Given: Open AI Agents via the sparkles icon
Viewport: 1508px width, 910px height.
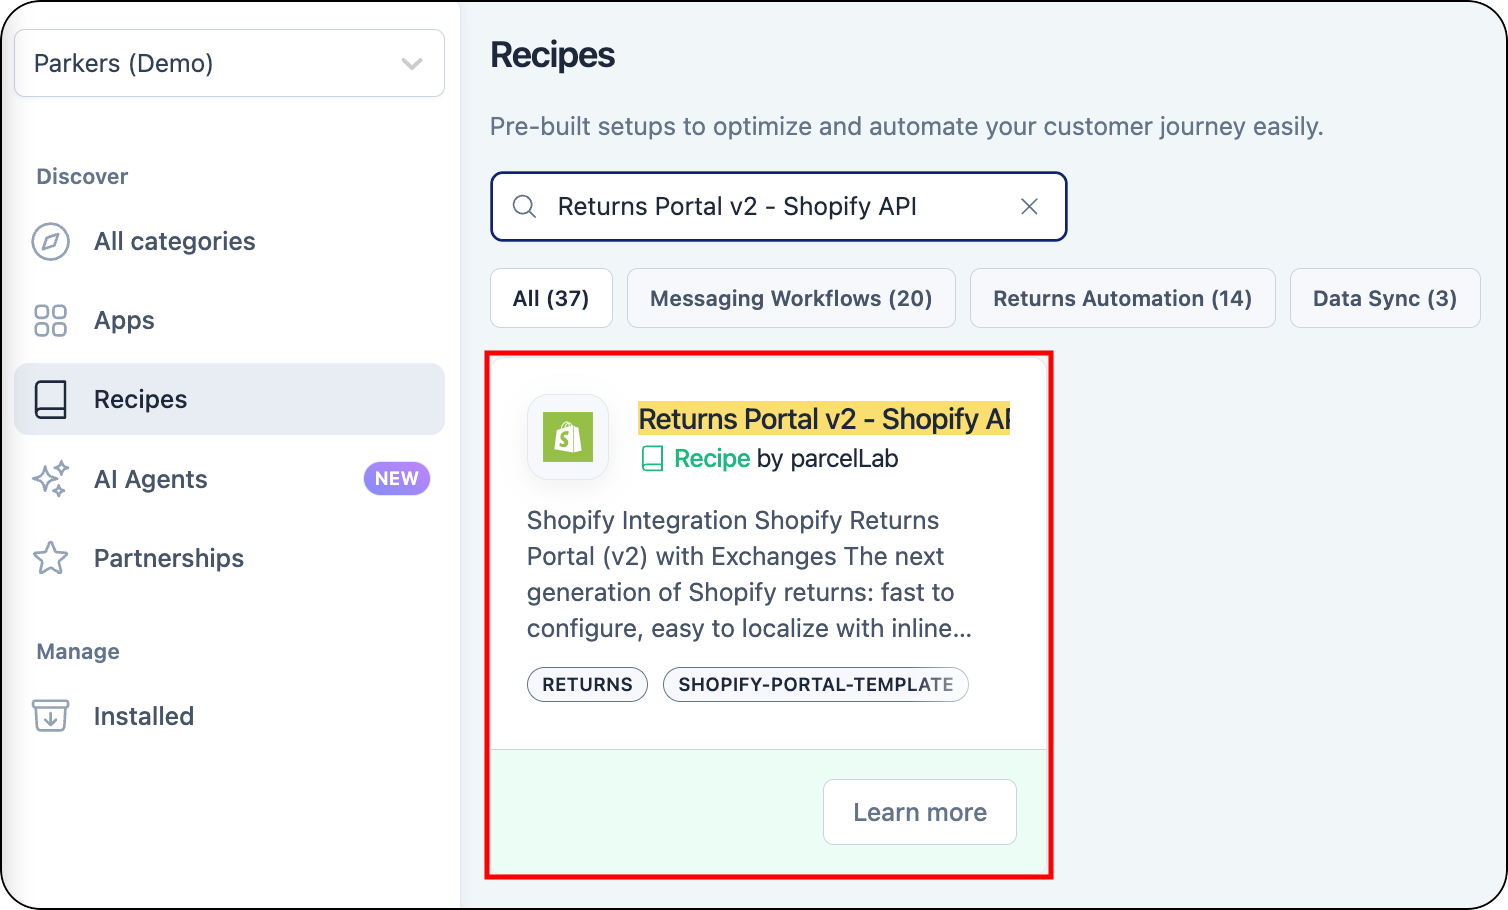Looking at the screenshot, I should [x=50, y=478].
